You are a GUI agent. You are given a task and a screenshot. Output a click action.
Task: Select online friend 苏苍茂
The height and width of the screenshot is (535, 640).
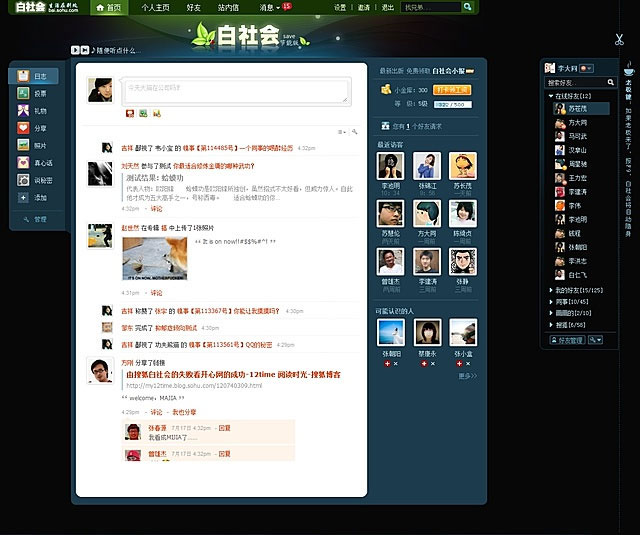[x=582, y=109]
